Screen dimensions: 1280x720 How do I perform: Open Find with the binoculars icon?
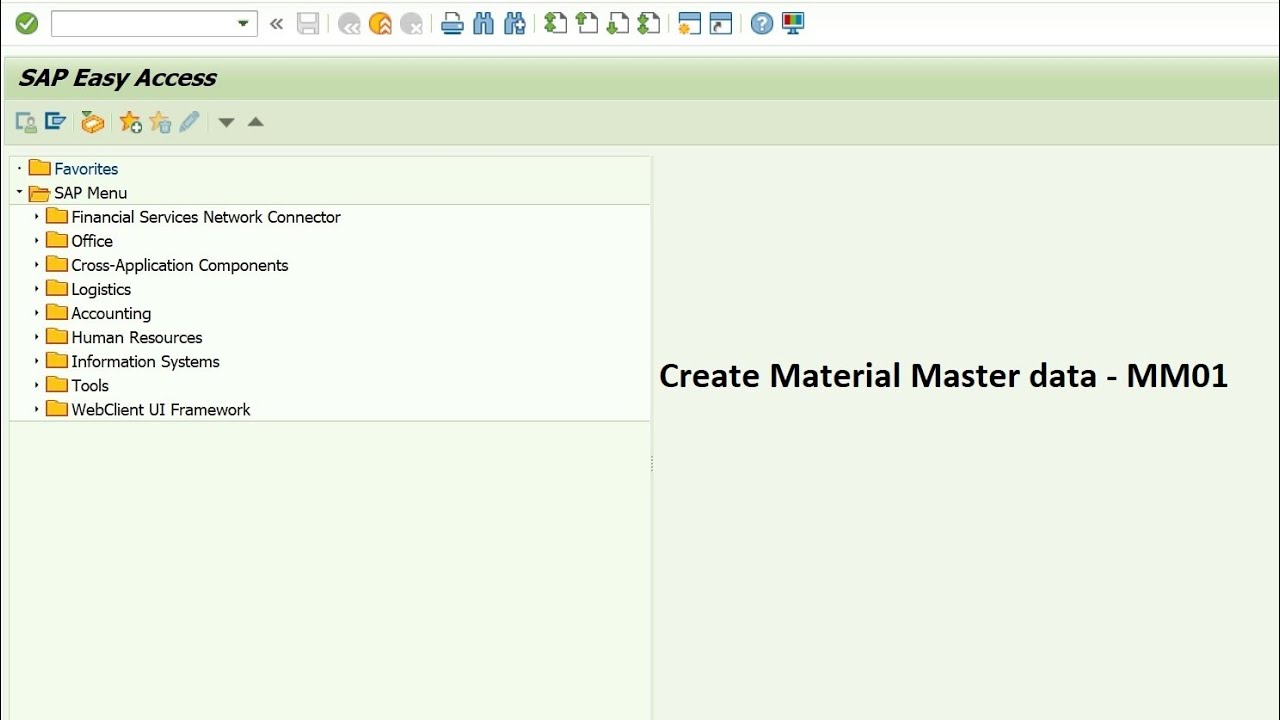[484, 24]
